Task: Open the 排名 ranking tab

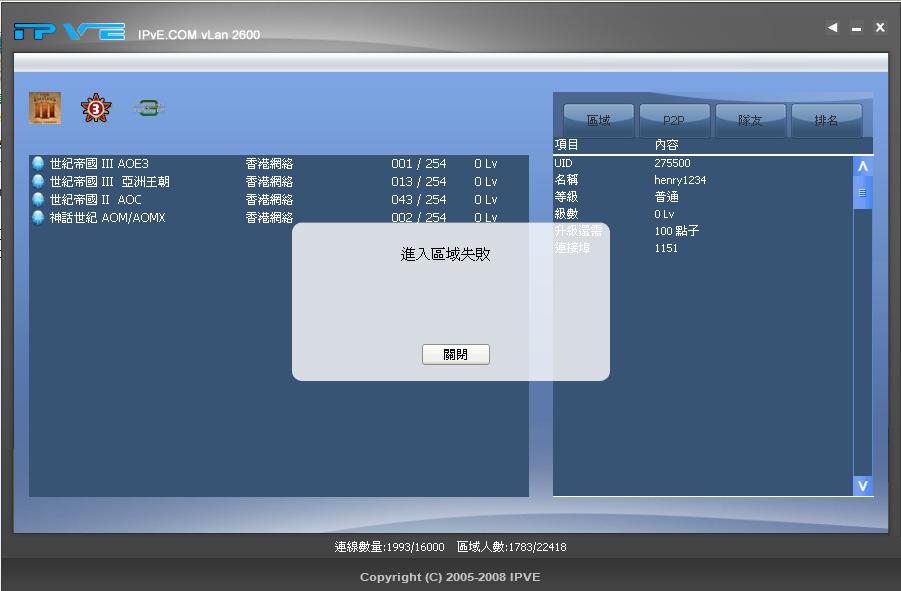Action: point(827,117)
